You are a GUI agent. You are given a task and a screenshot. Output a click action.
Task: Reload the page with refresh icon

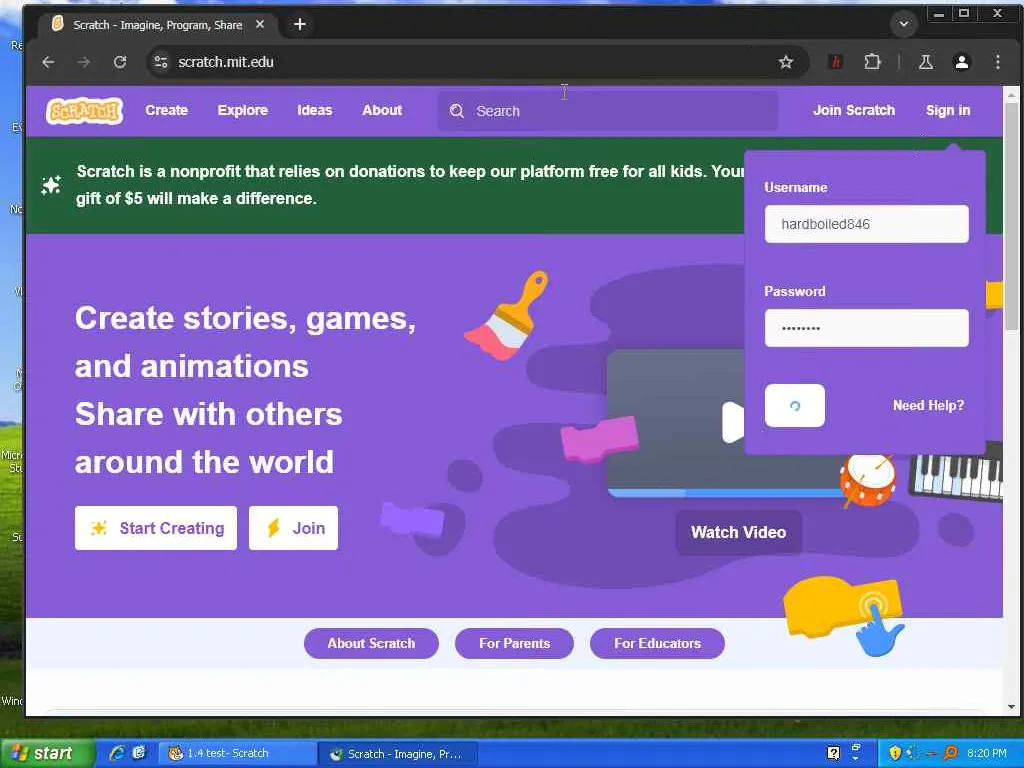click(x=120, y=62)
